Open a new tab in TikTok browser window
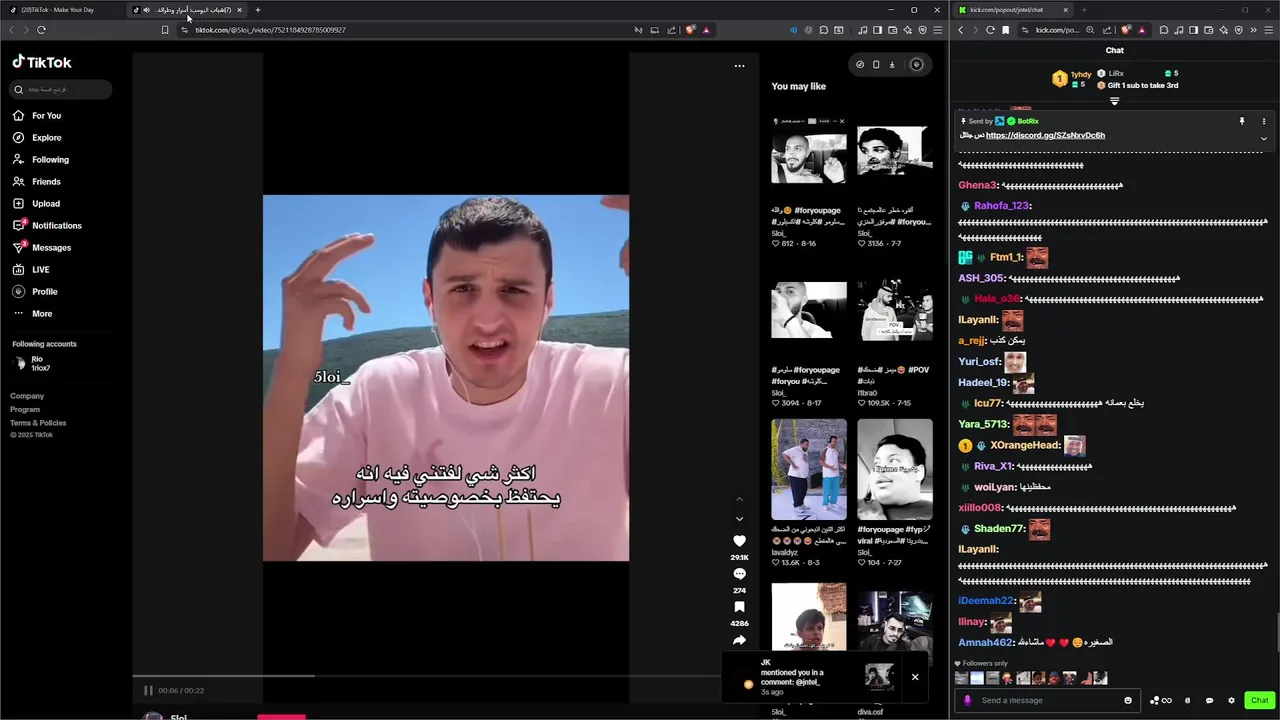 258,10
